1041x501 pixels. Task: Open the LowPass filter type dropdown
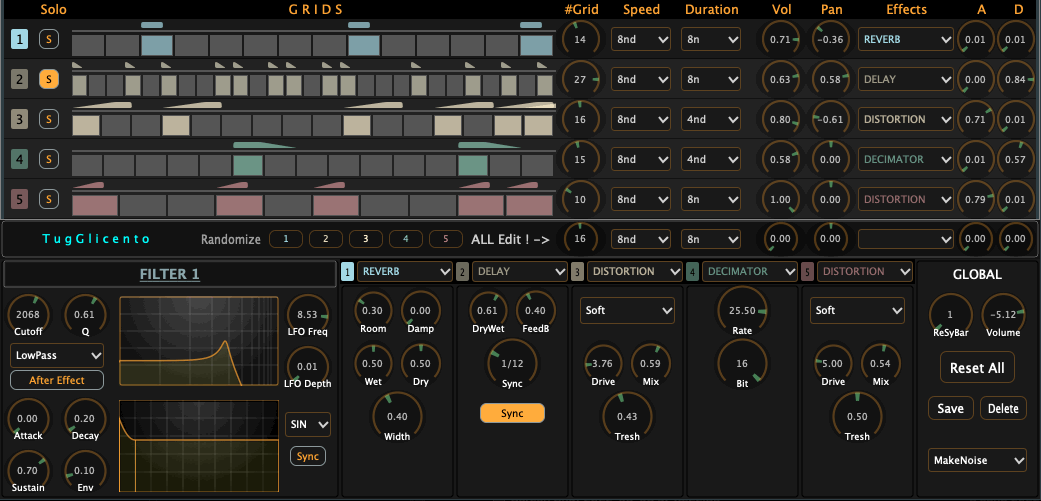coord(56,355)
